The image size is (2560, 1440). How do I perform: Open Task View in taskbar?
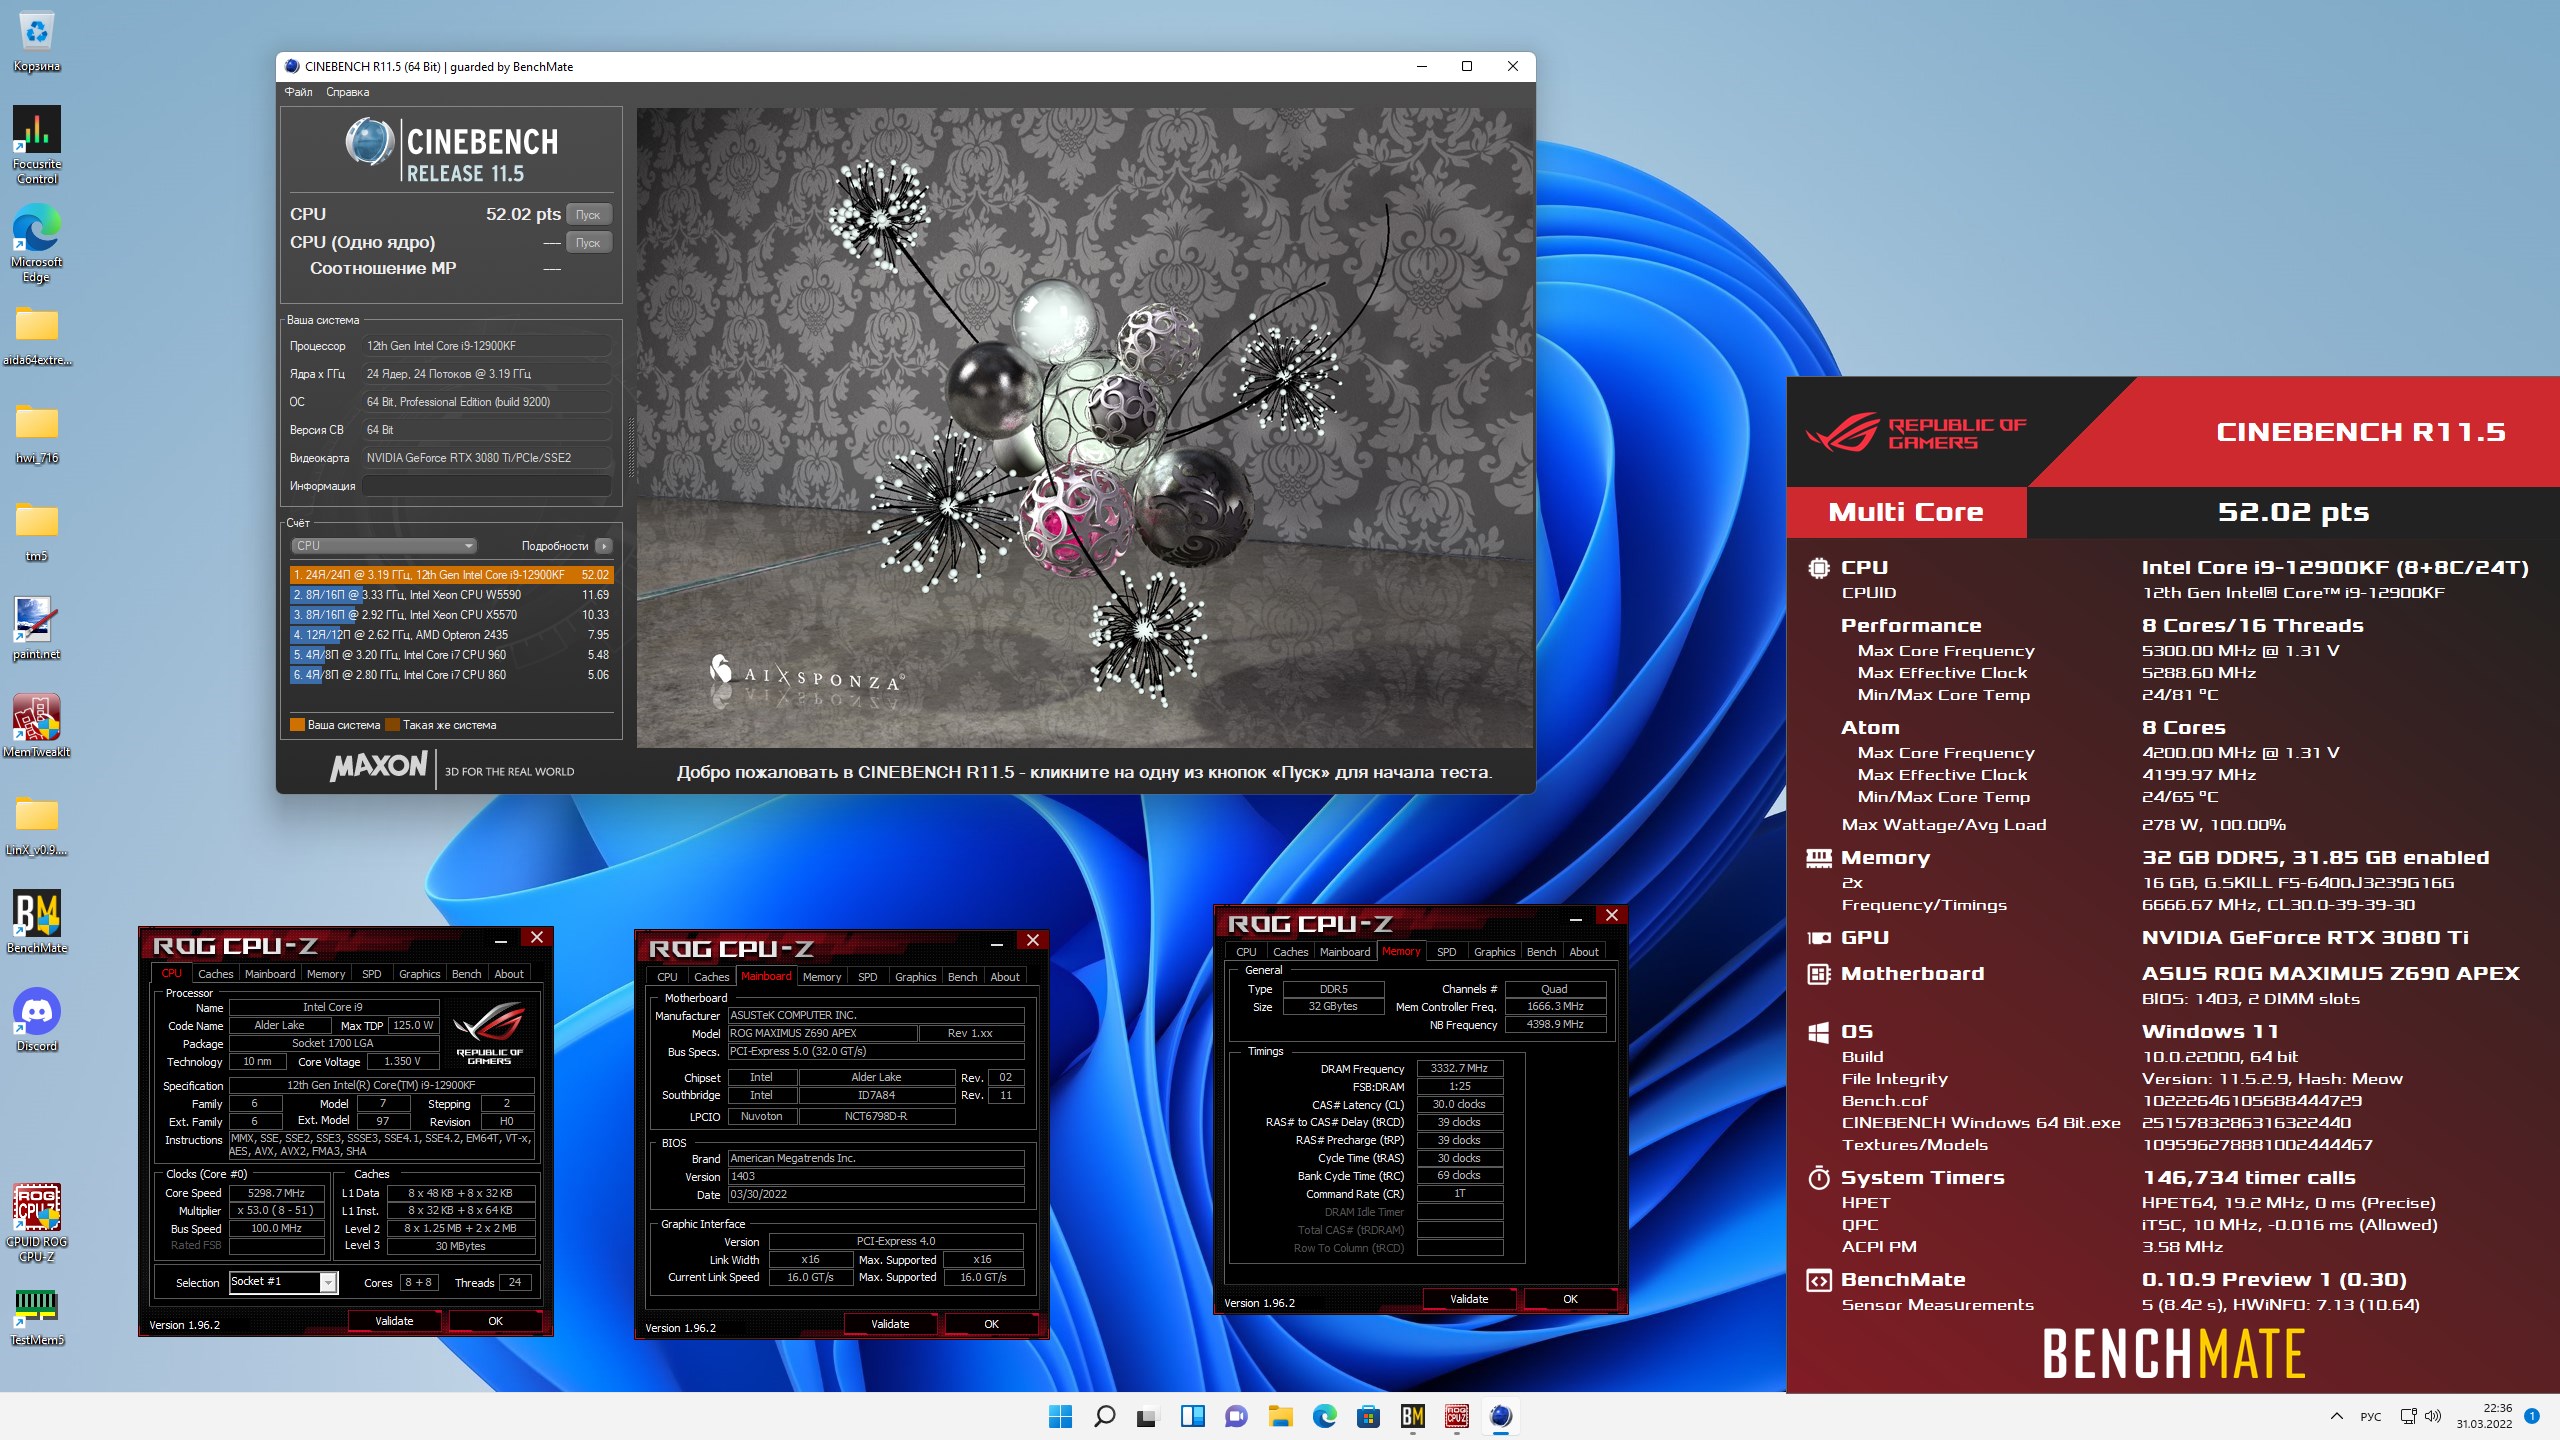click(x=1148, y=1416)
